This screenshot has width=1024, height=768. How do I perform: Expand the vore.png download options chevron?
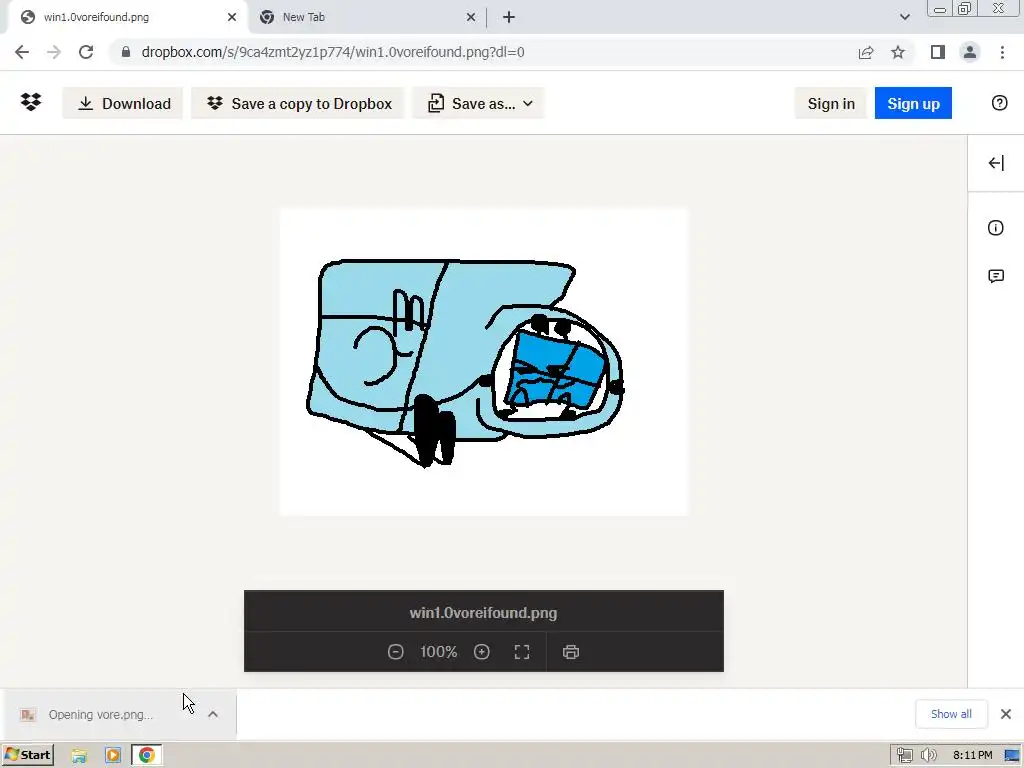point(213,714)
